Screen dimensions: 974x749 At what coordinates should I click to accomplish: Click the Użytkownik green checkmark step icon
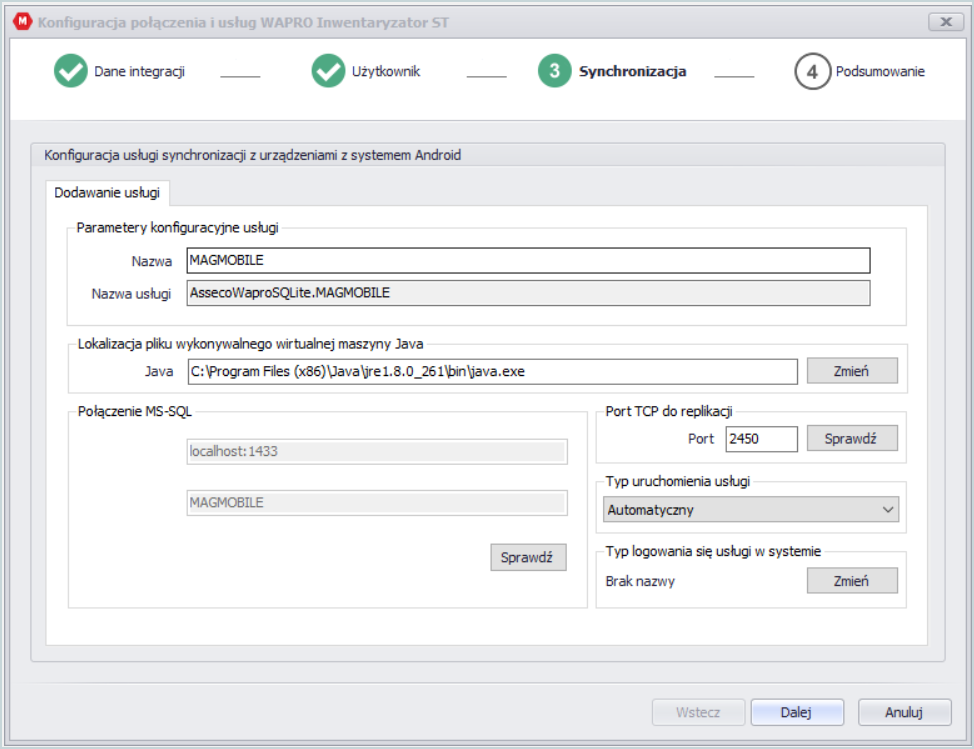pos(328,71)
